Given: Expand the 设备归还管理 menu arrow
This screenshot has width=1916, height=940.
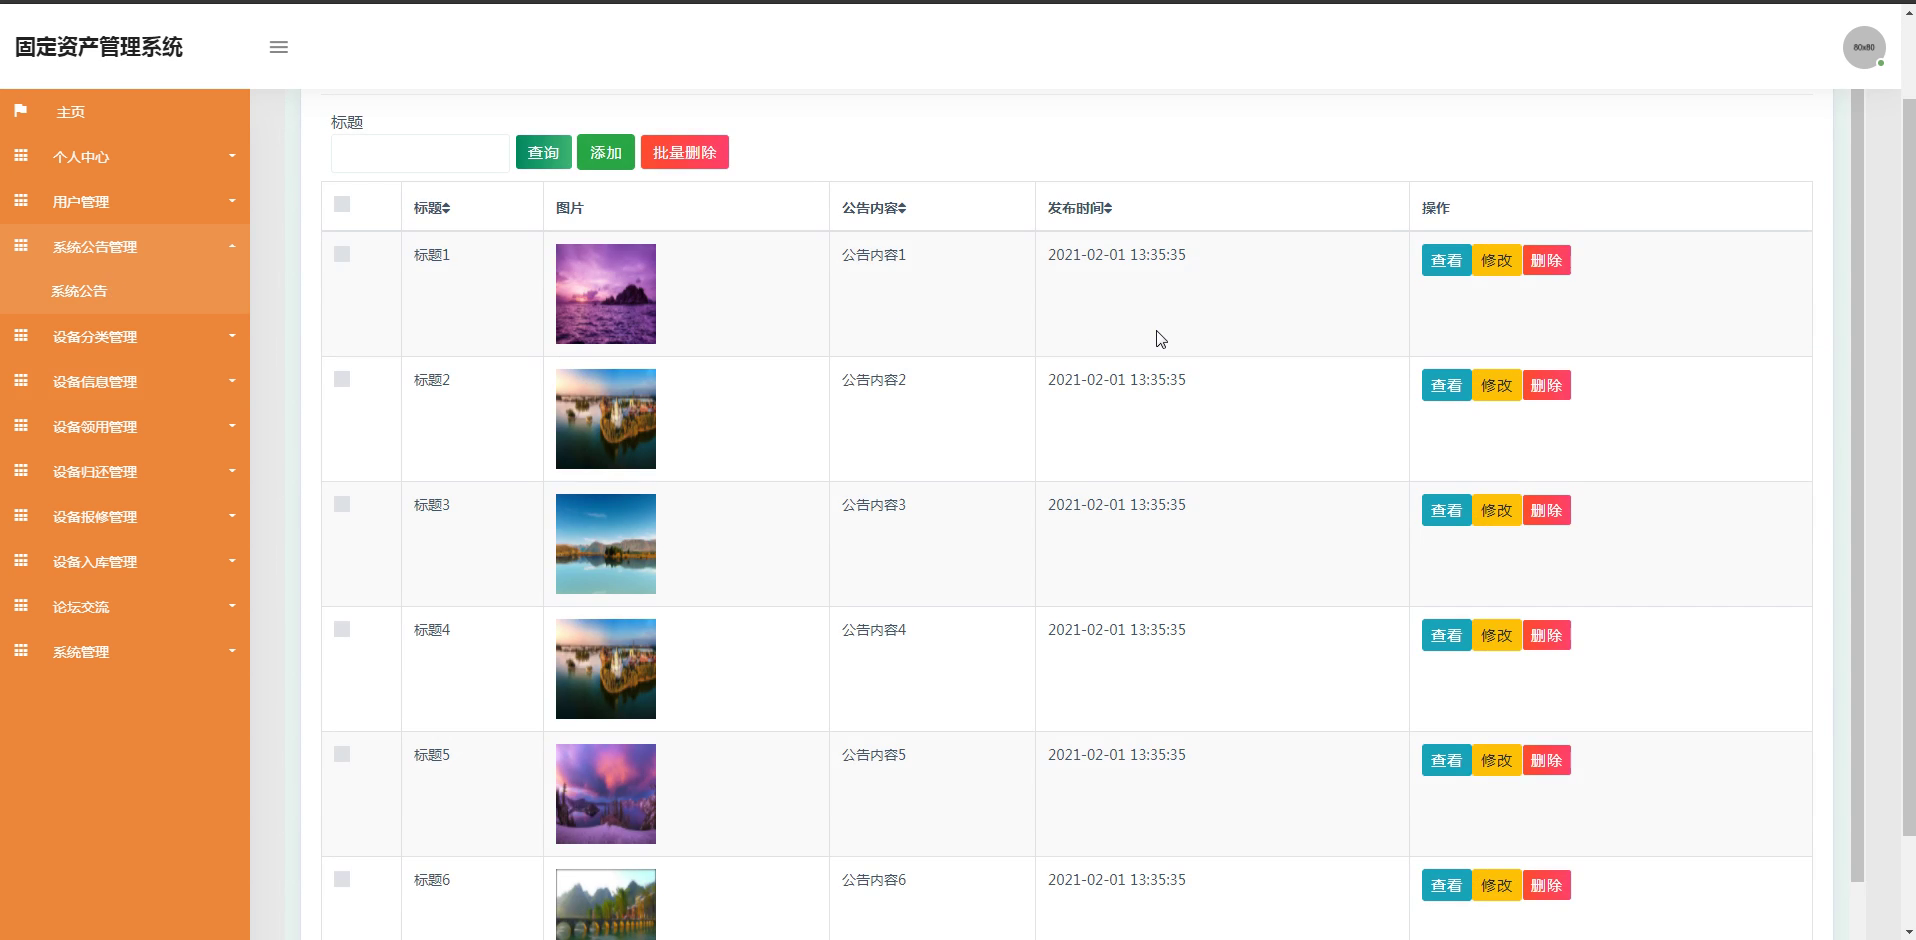Looking at the screenshot, I should (x=232, y=471).
